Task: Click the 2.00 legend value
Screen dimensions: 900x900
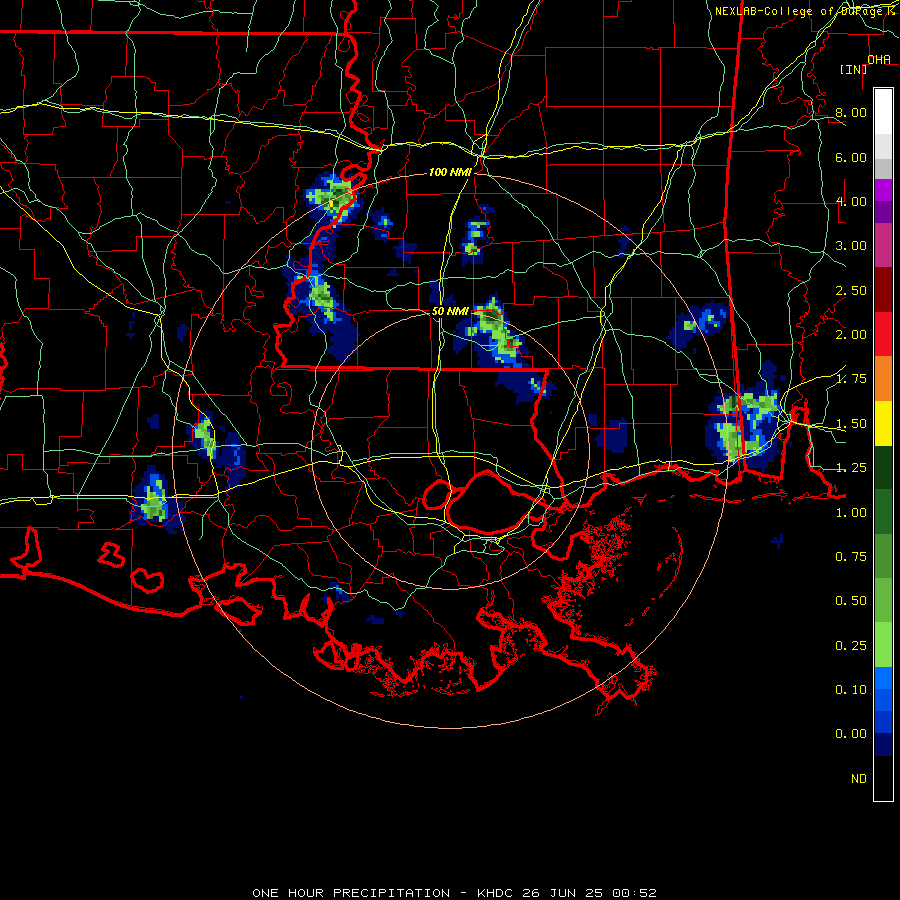Action: [x=851, y=335]
